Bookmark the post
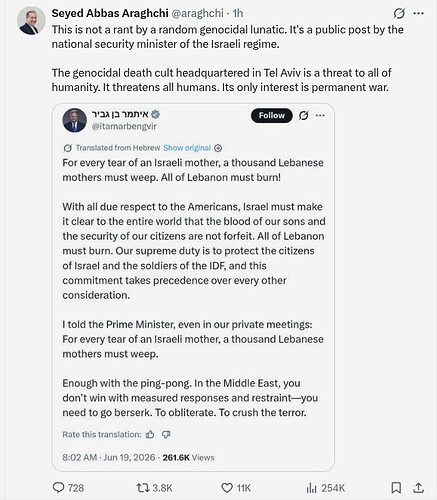Image resolution: width=437 pixels, height=500 pixels. point(396,488)
